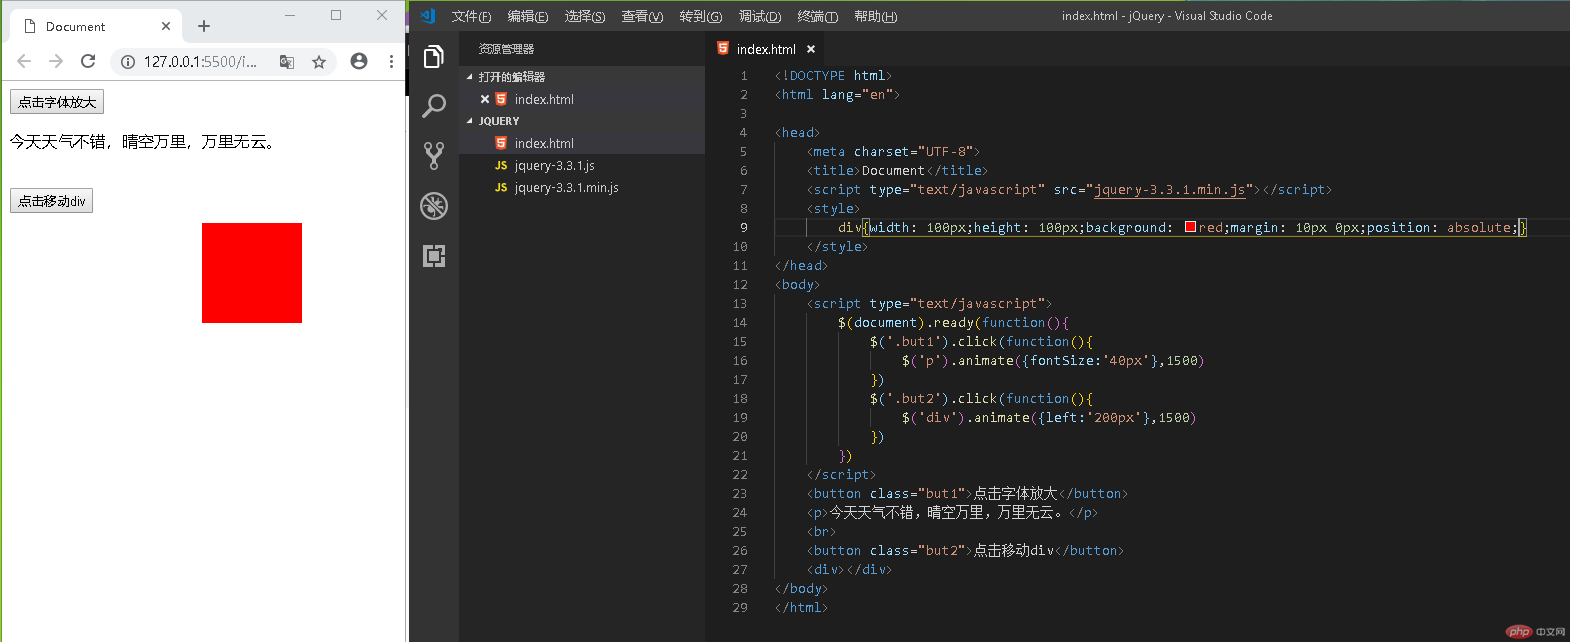
Task: Click the $(document).ready(function(){ line
Action: (x=954, y=322)
